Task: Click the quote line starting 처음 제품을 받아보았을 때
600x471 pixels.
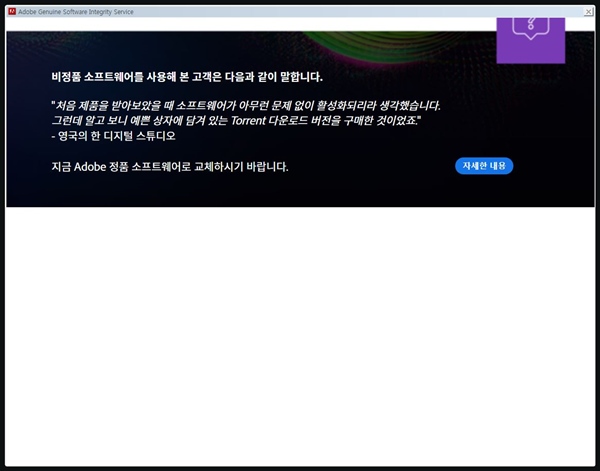Action: point(246,105)
